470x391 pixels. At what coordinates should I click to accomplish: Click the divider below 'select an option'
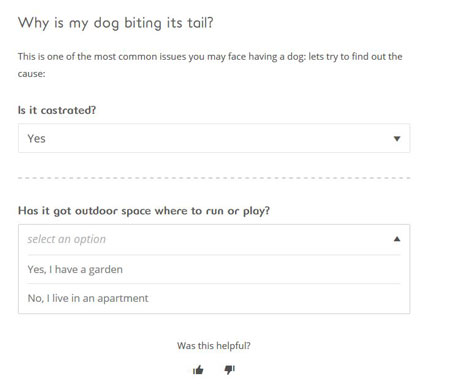pos(214,255)
